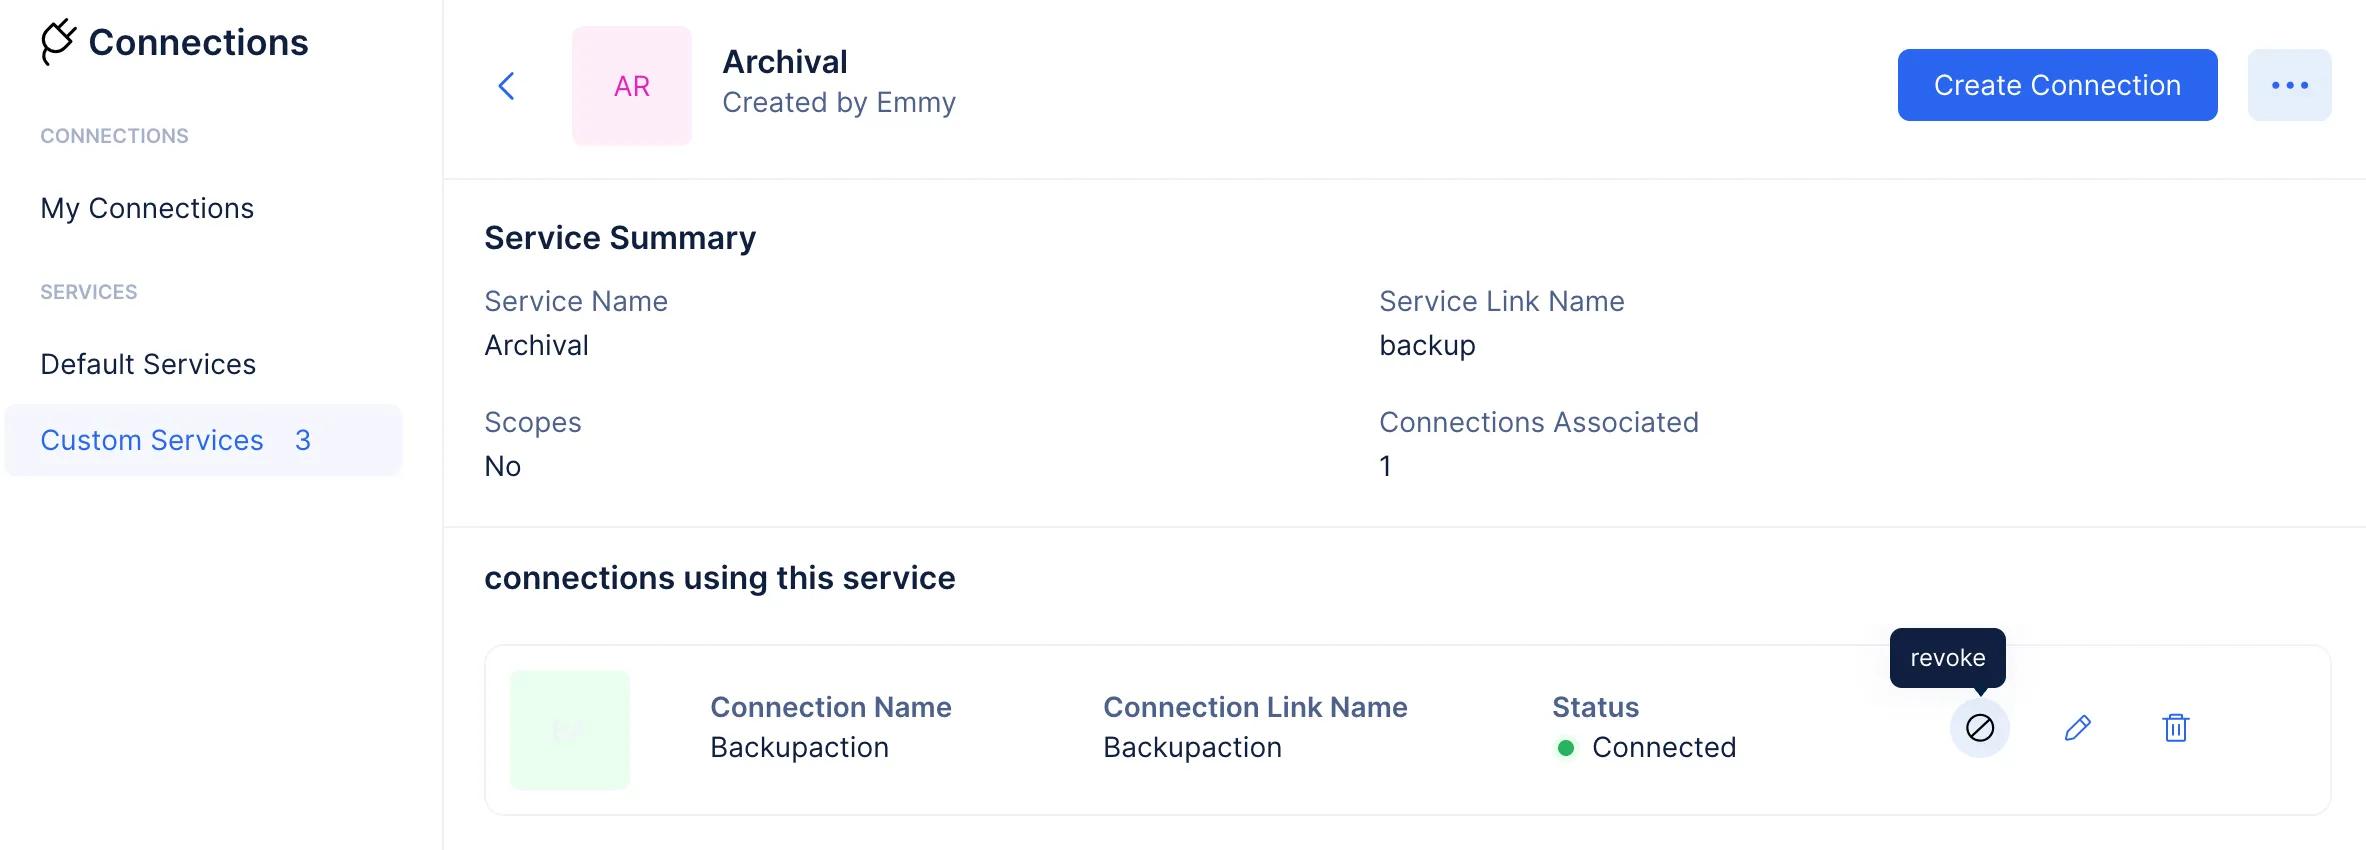Edit the Backupaction connection with pencil icon

point(2077,728)
